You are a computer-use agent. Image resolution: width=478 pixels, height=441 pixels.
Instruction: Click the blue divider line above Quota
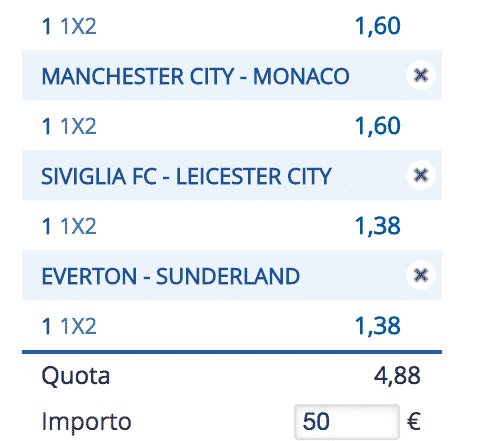[x=232, y=352]
